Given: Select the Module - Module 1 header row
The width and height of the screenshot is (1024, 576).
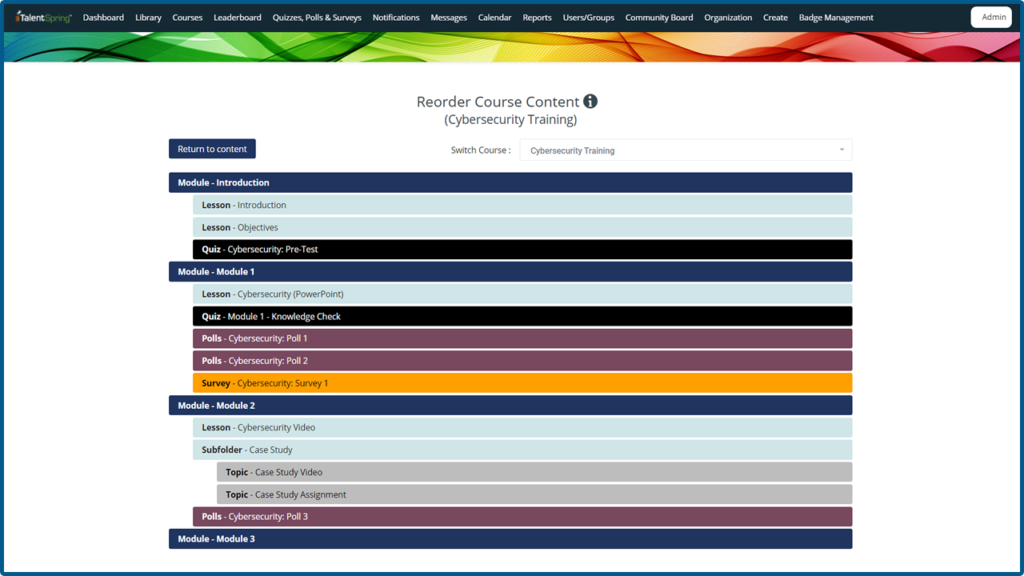Looking at the screenshot, I should [x=510, y=272].
